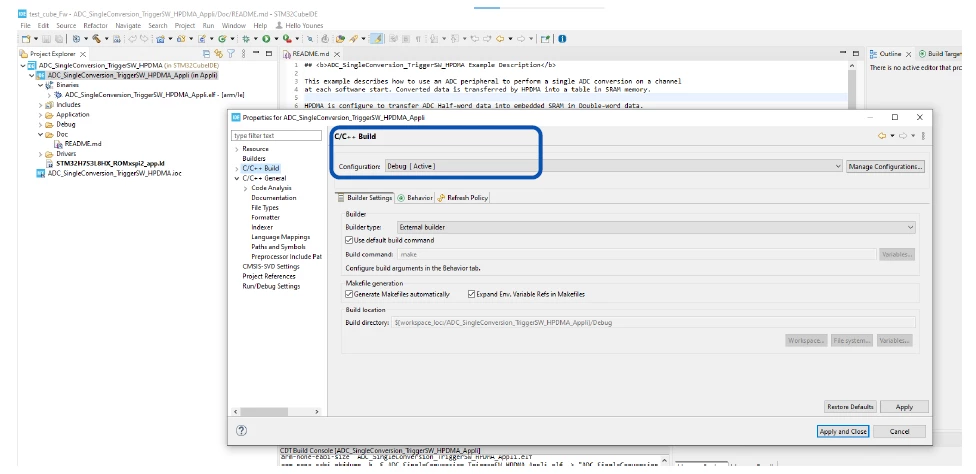The width and height of the screenshot is (976, 474).
Task: Expand the Drivers folder in Project Explorer
Action: point(41,154)
